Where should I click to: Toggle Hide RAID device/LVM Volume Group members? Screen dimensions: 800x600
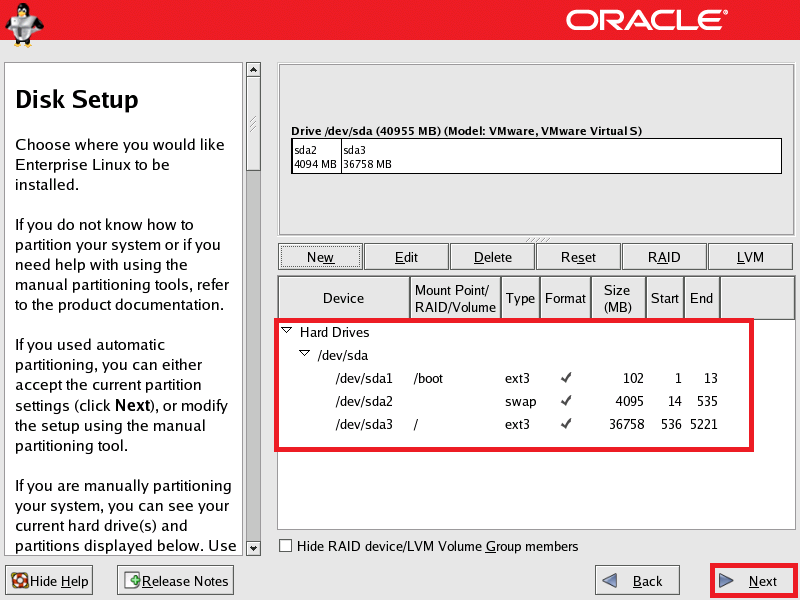286,546
